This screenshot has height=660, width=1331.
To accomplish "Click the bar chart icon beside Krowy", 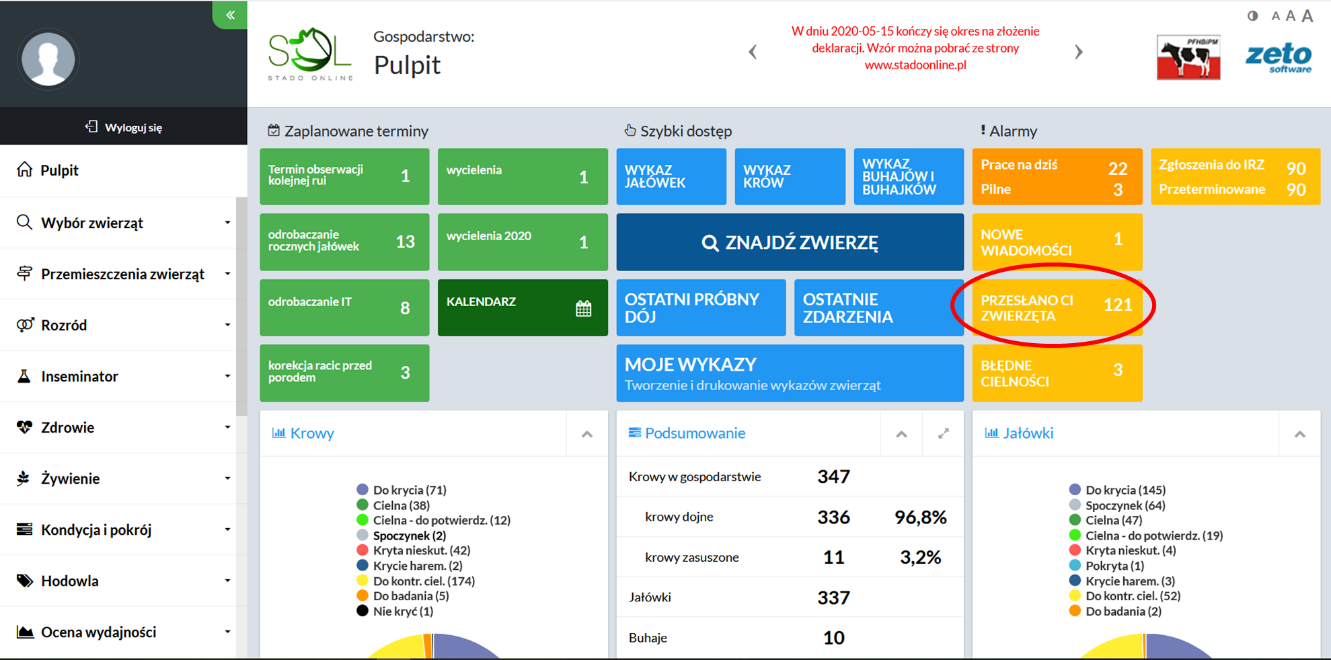I will click(x=279, y=433).
